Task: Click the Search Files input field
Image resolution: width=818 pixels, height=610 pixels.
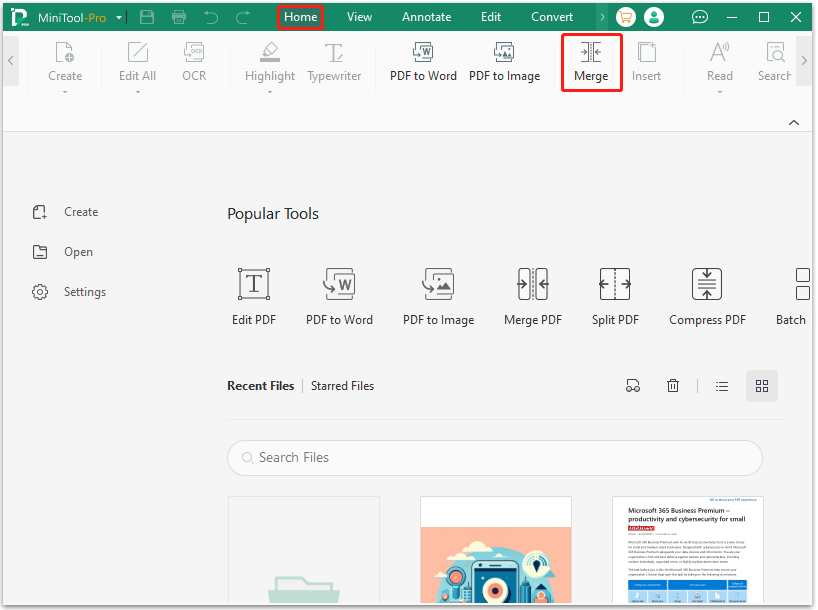Action: (495, 458)
